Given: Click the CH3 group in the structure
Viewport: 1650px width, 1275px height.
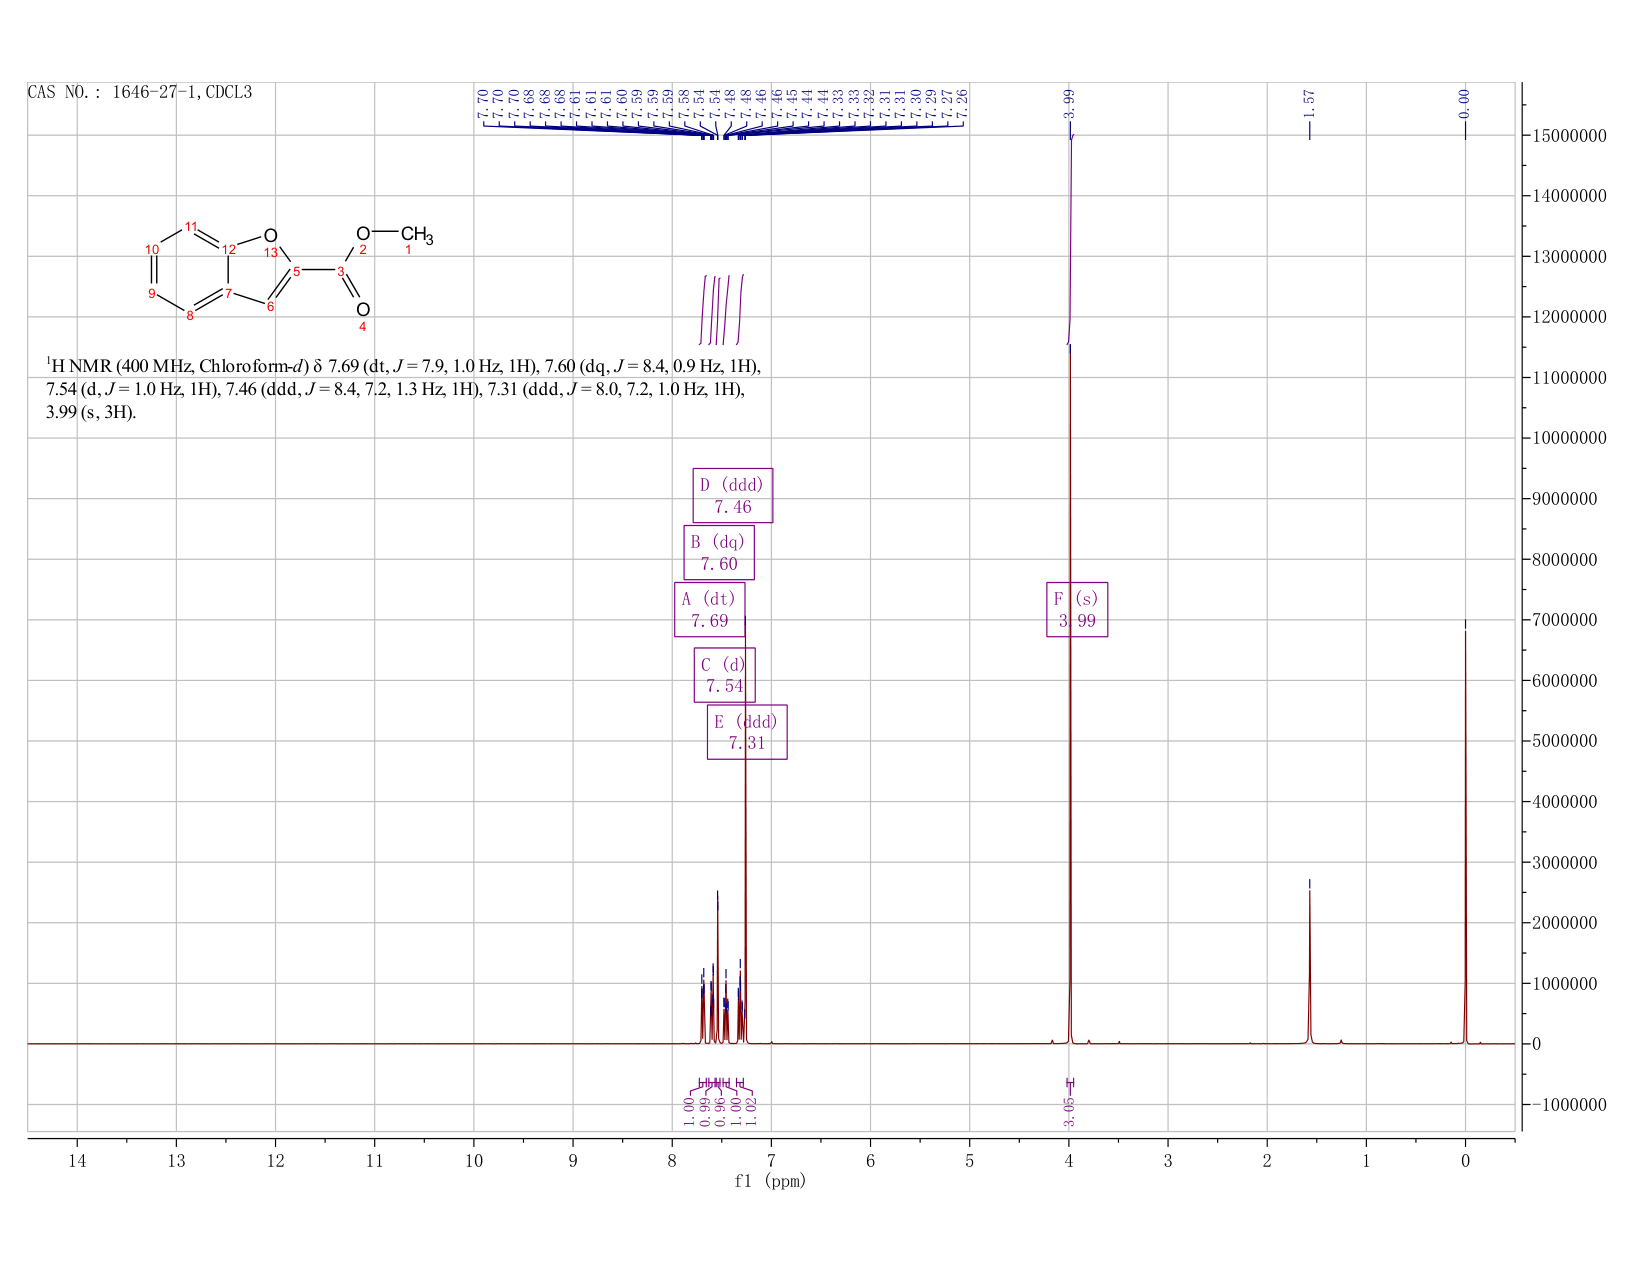Looking at the screenshot, I should pyautogui.click(x=417, y=236).
